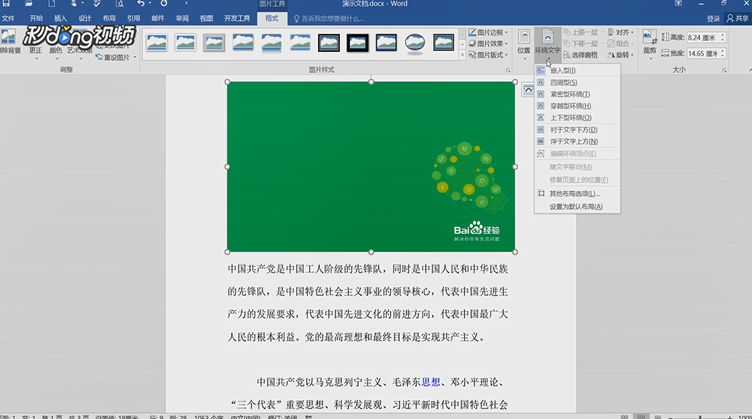The image size is (752, 419).
Task: Click the blue linked word 思想
Action: pyautogui.click(x=431, y=382)
